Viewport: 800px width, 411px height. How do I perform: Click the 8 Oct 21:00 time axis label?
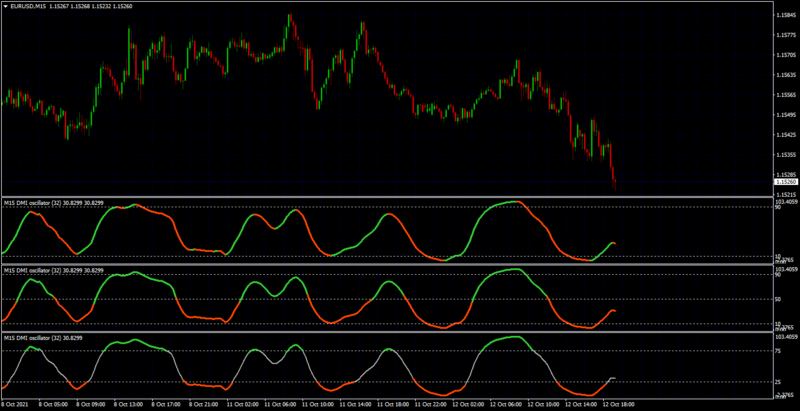pyautogui.click(x=206, y=404)
